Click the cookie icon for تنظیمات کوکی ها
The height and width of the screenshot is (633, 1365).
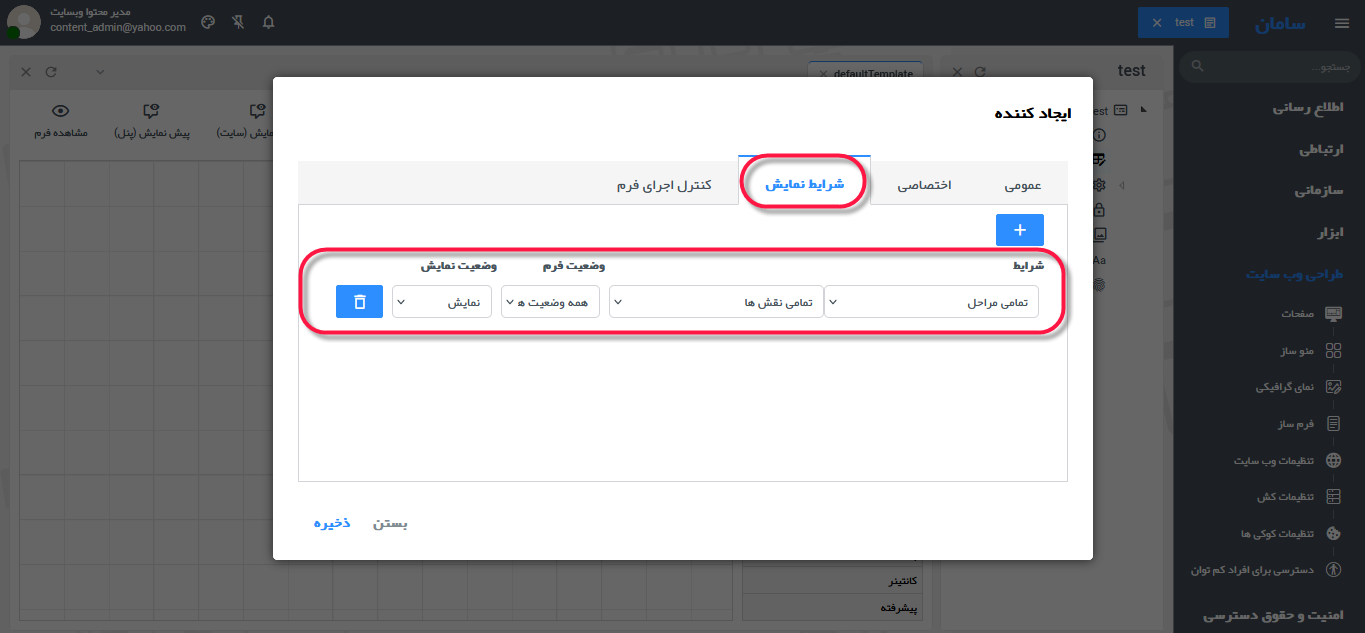1333,534
